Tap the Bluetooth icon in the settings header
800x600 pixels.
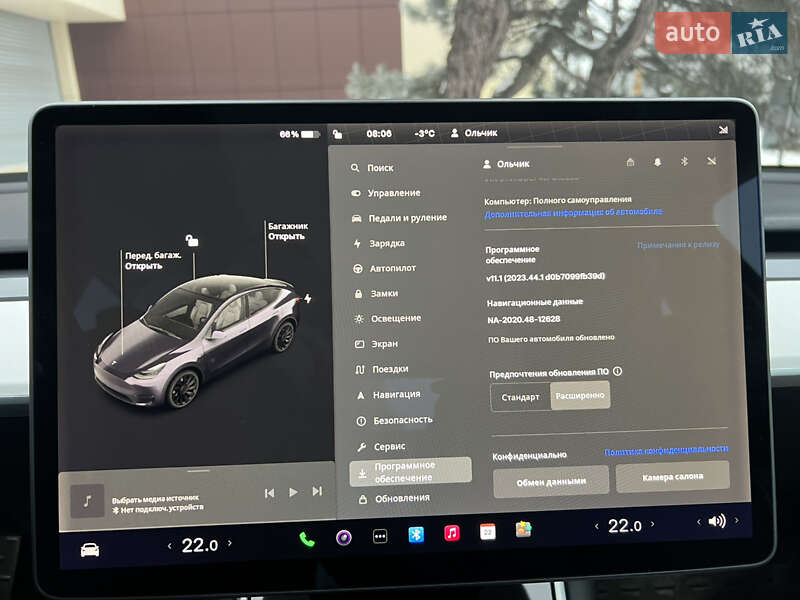684,163
